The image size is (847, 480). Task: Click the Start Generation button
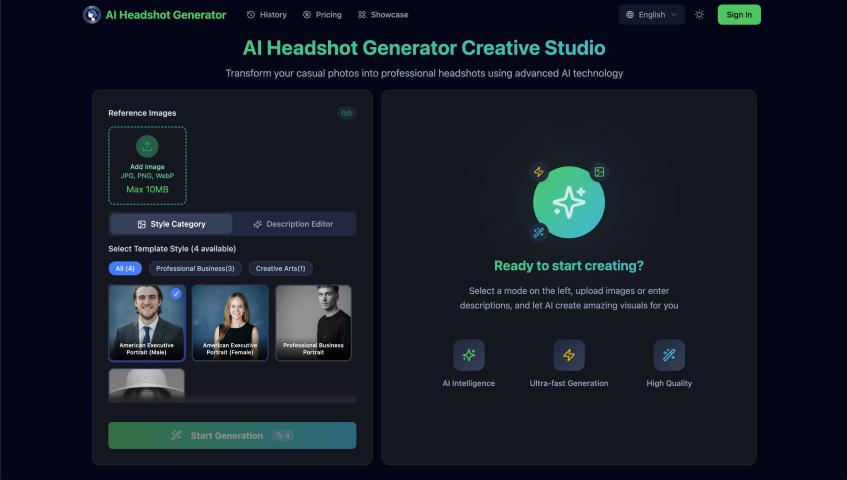(232, 436)
